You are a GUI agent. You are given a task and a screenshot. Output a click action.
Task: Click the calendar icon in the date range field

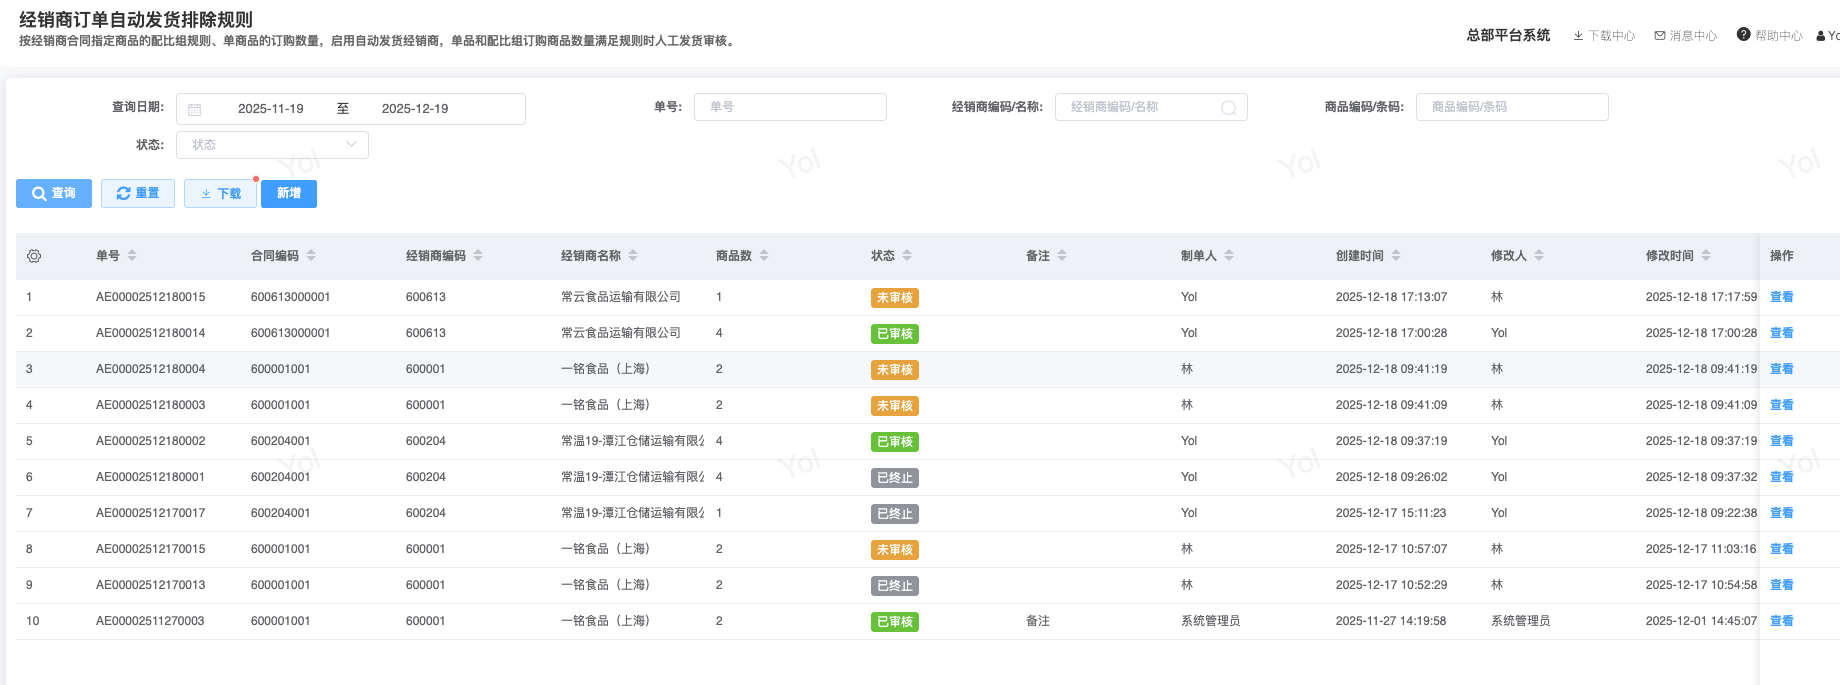(195, 109)
